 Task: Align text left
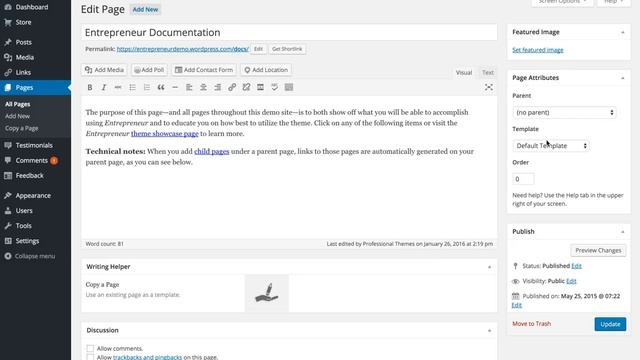point(189,87)
